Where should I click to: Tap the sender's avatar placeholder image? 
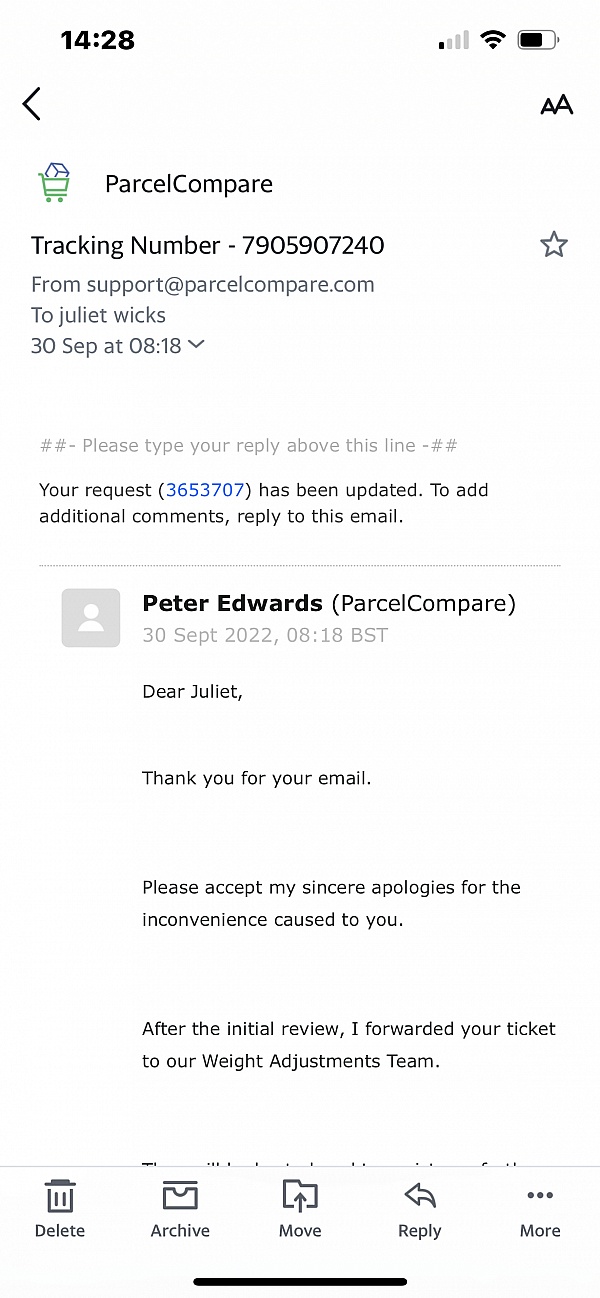(x=91, y=618)
